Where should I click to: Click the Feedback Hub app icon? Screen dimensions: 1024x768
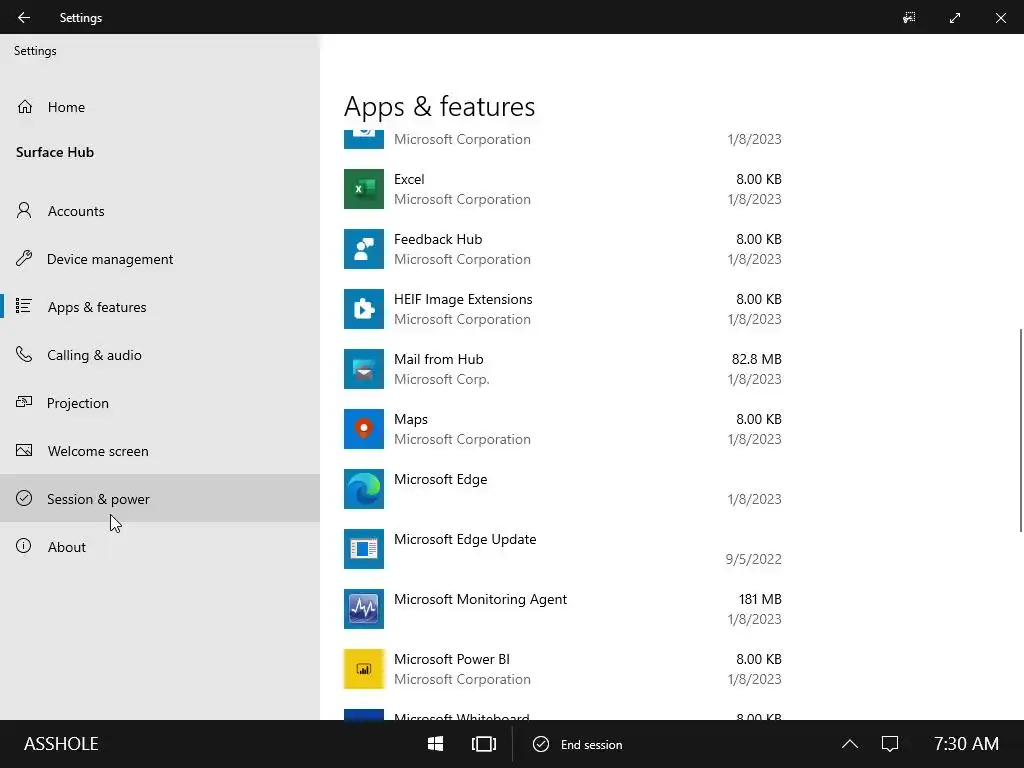[x=364, y=249]
